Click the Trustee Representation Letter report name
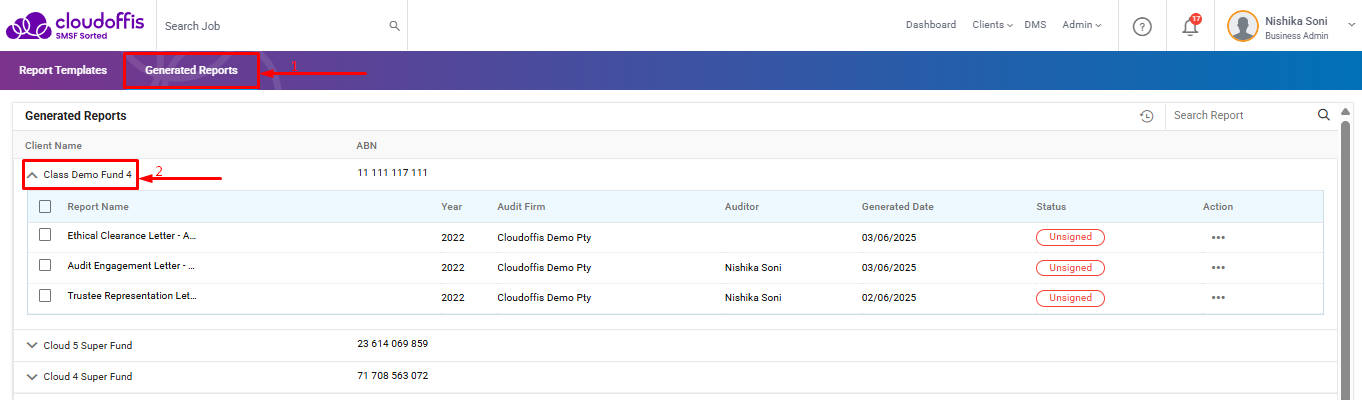1362x400 pixels. (x=132, y=296)
